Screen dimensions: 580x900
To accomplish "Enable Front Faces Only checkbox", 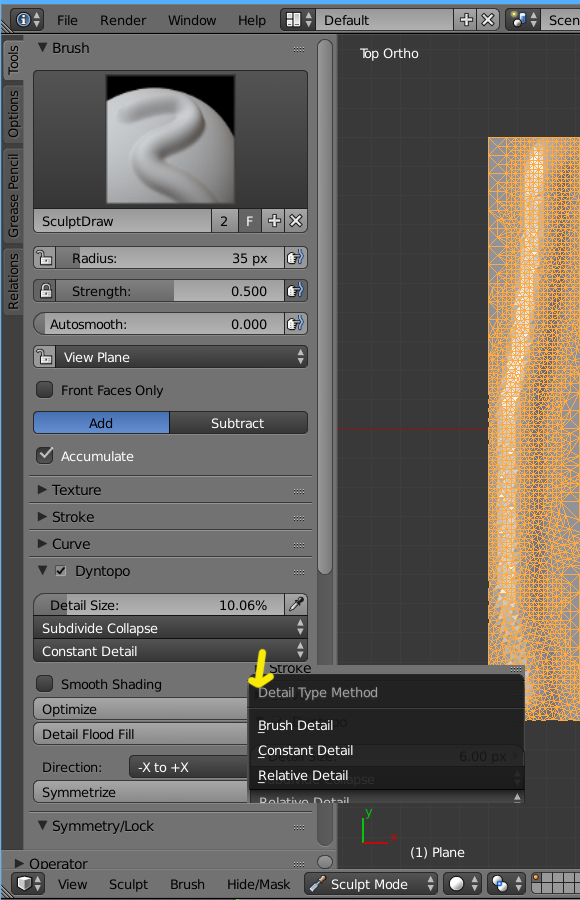I will point(45,390).
